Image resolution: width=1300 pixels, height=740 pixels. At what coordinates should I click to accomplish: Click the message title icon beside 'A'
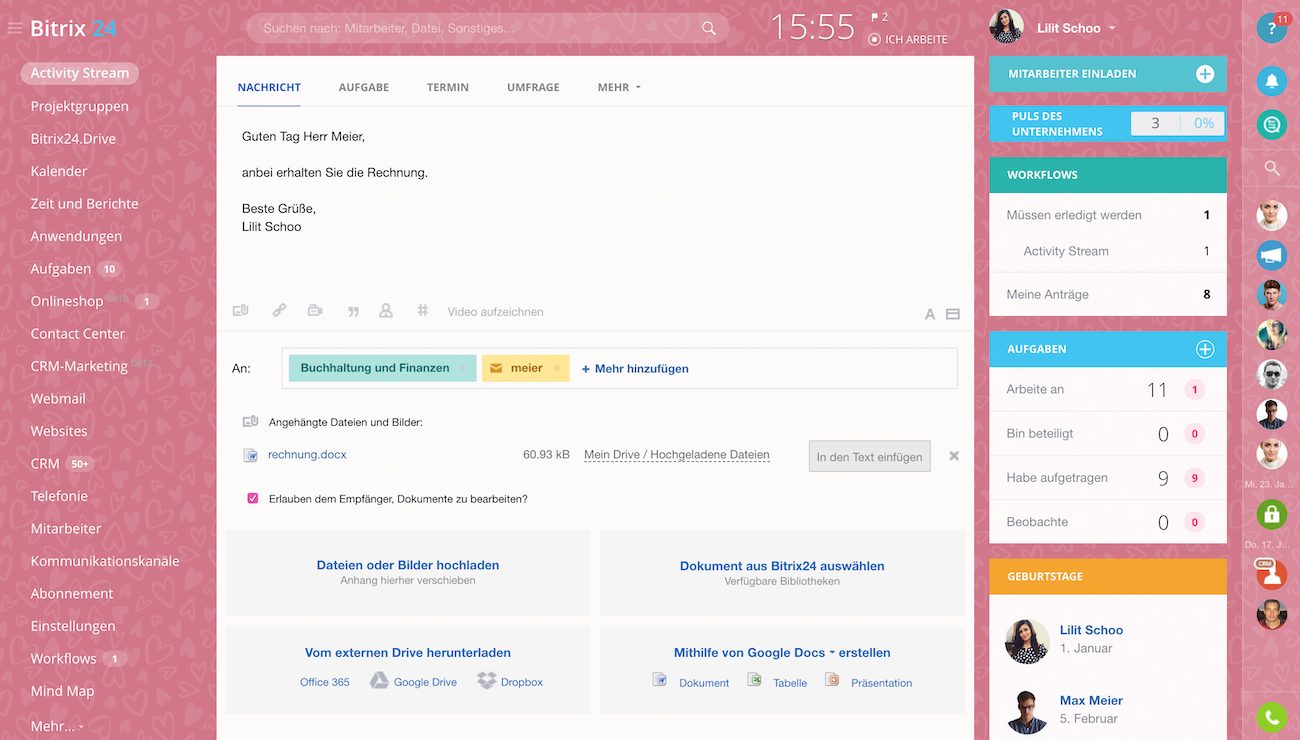(x=953, y=314)
